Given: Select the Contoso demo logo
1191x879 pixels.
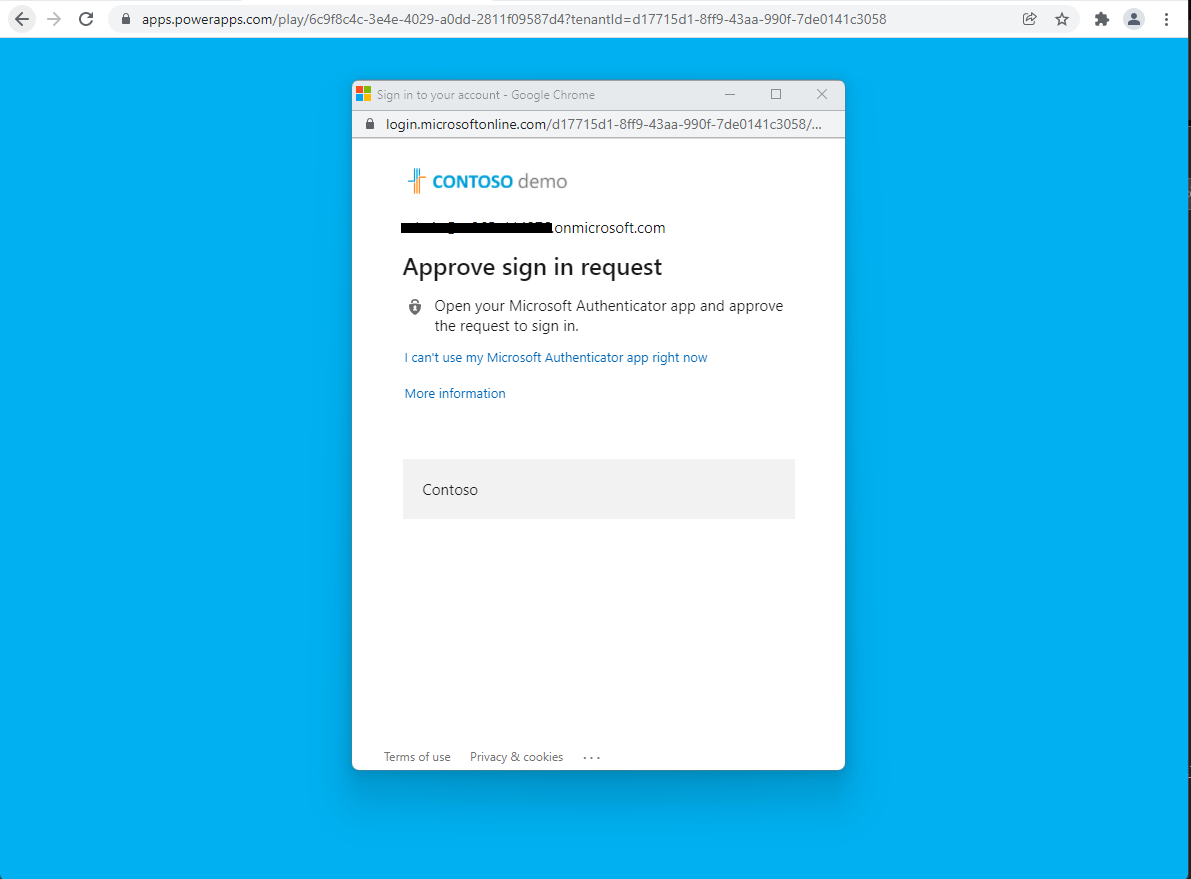Looking at the screenshot, I should pyautogui.click(x=486, y=180).
